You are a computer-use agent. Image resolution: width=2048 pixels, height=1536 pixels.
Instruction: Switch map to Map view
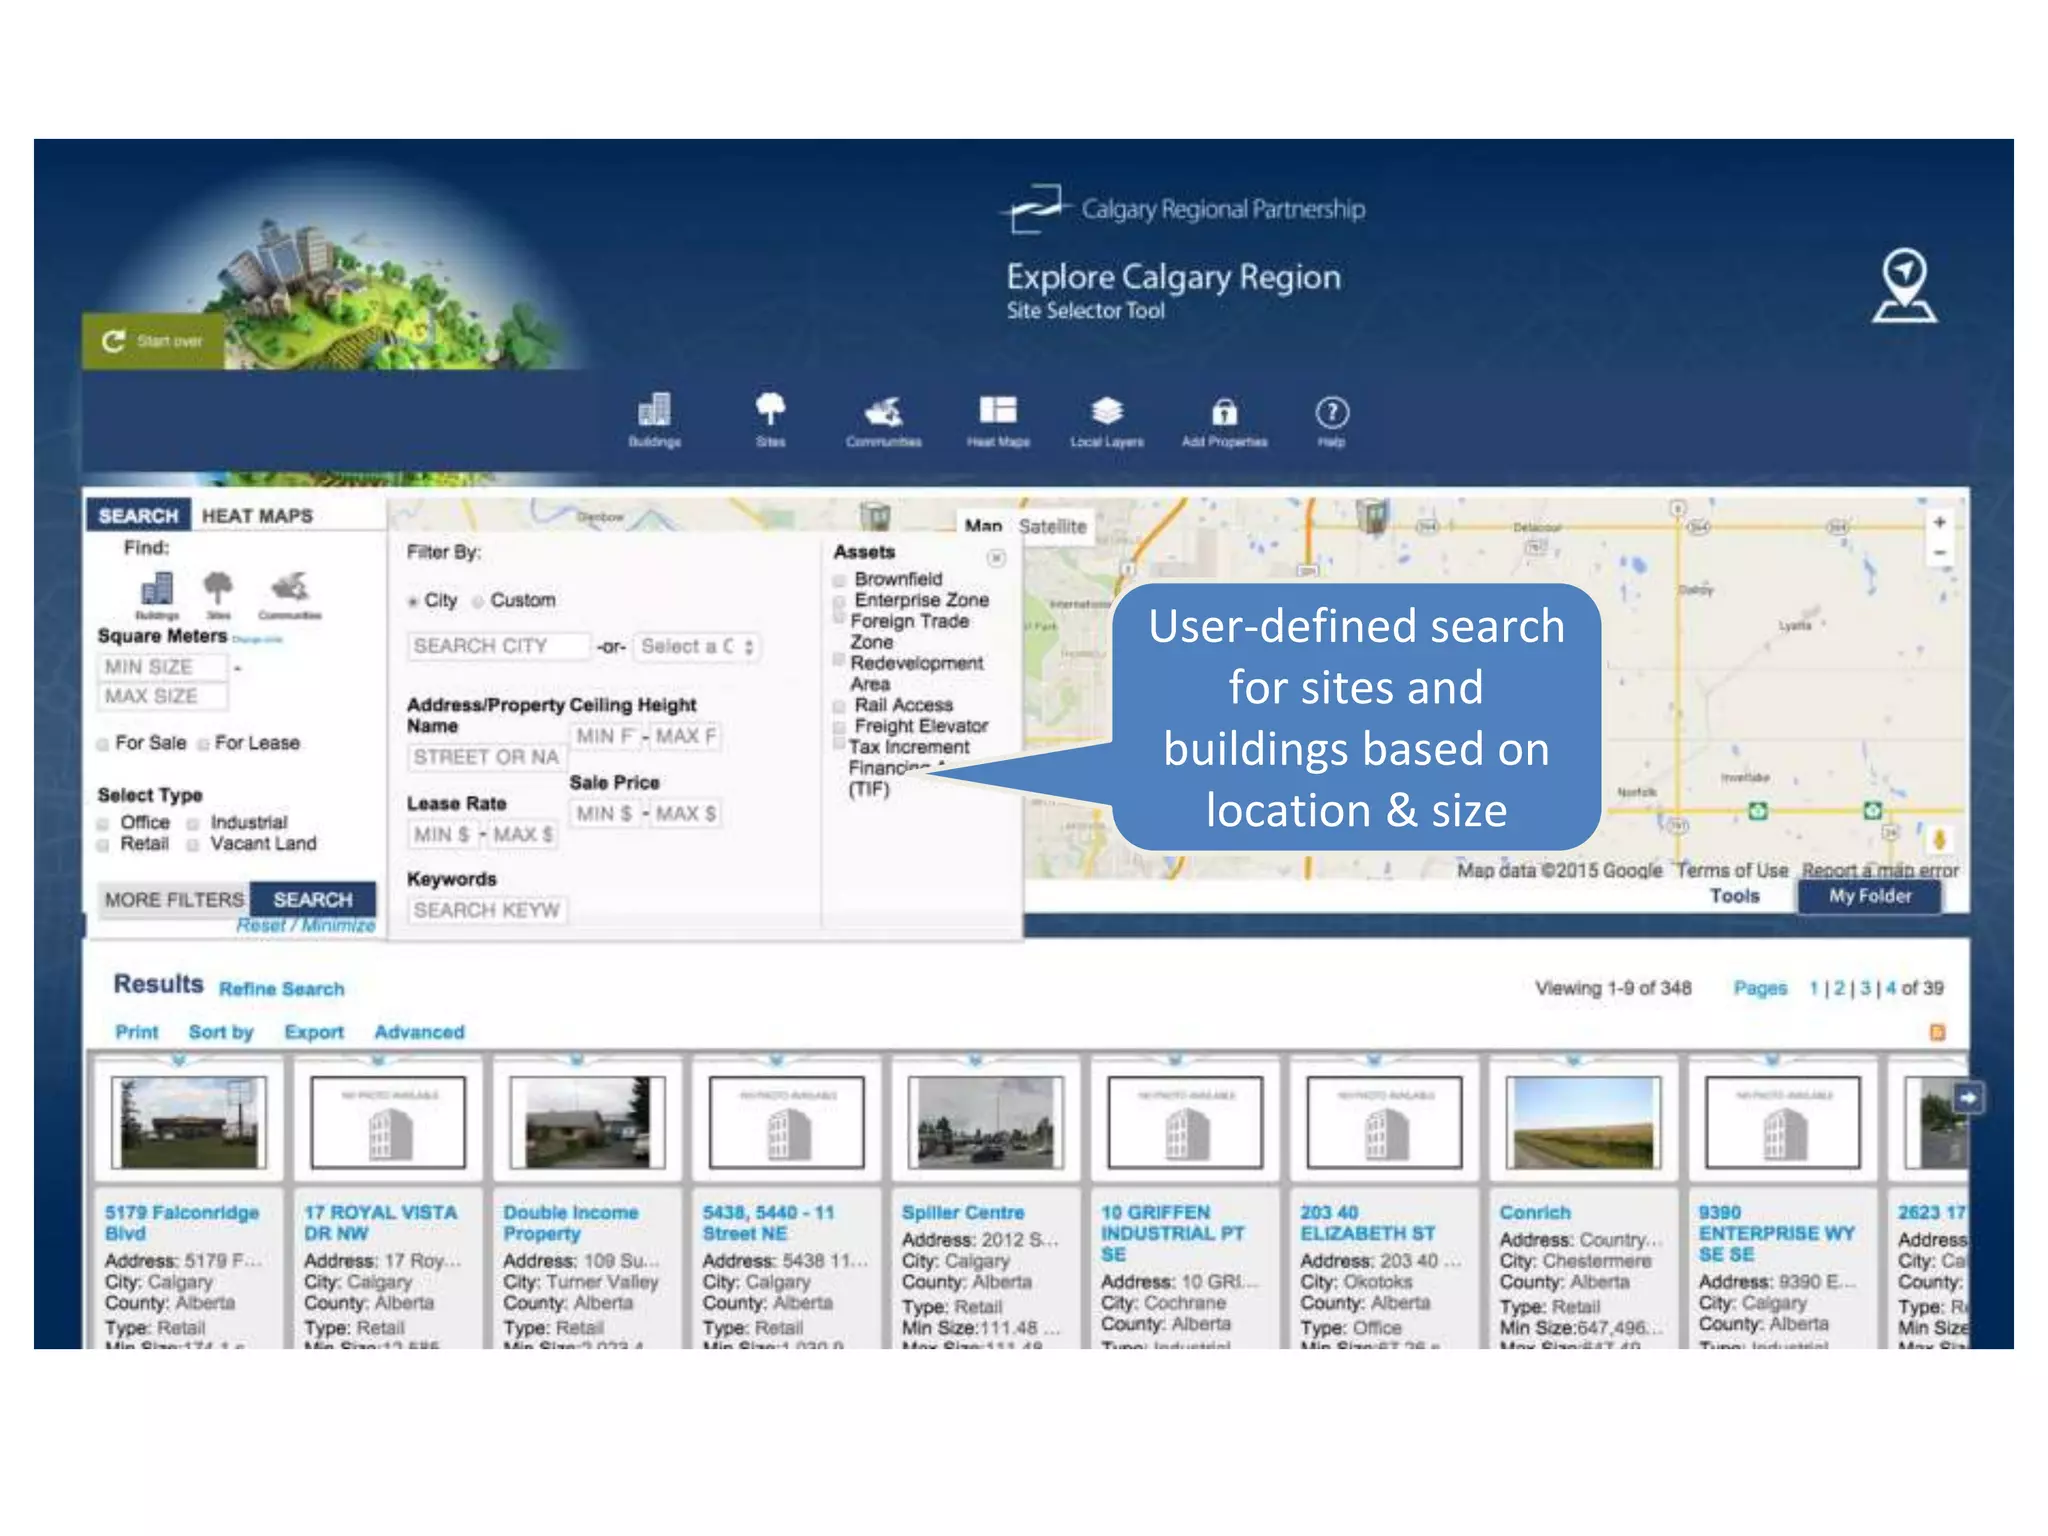(983, 526)
